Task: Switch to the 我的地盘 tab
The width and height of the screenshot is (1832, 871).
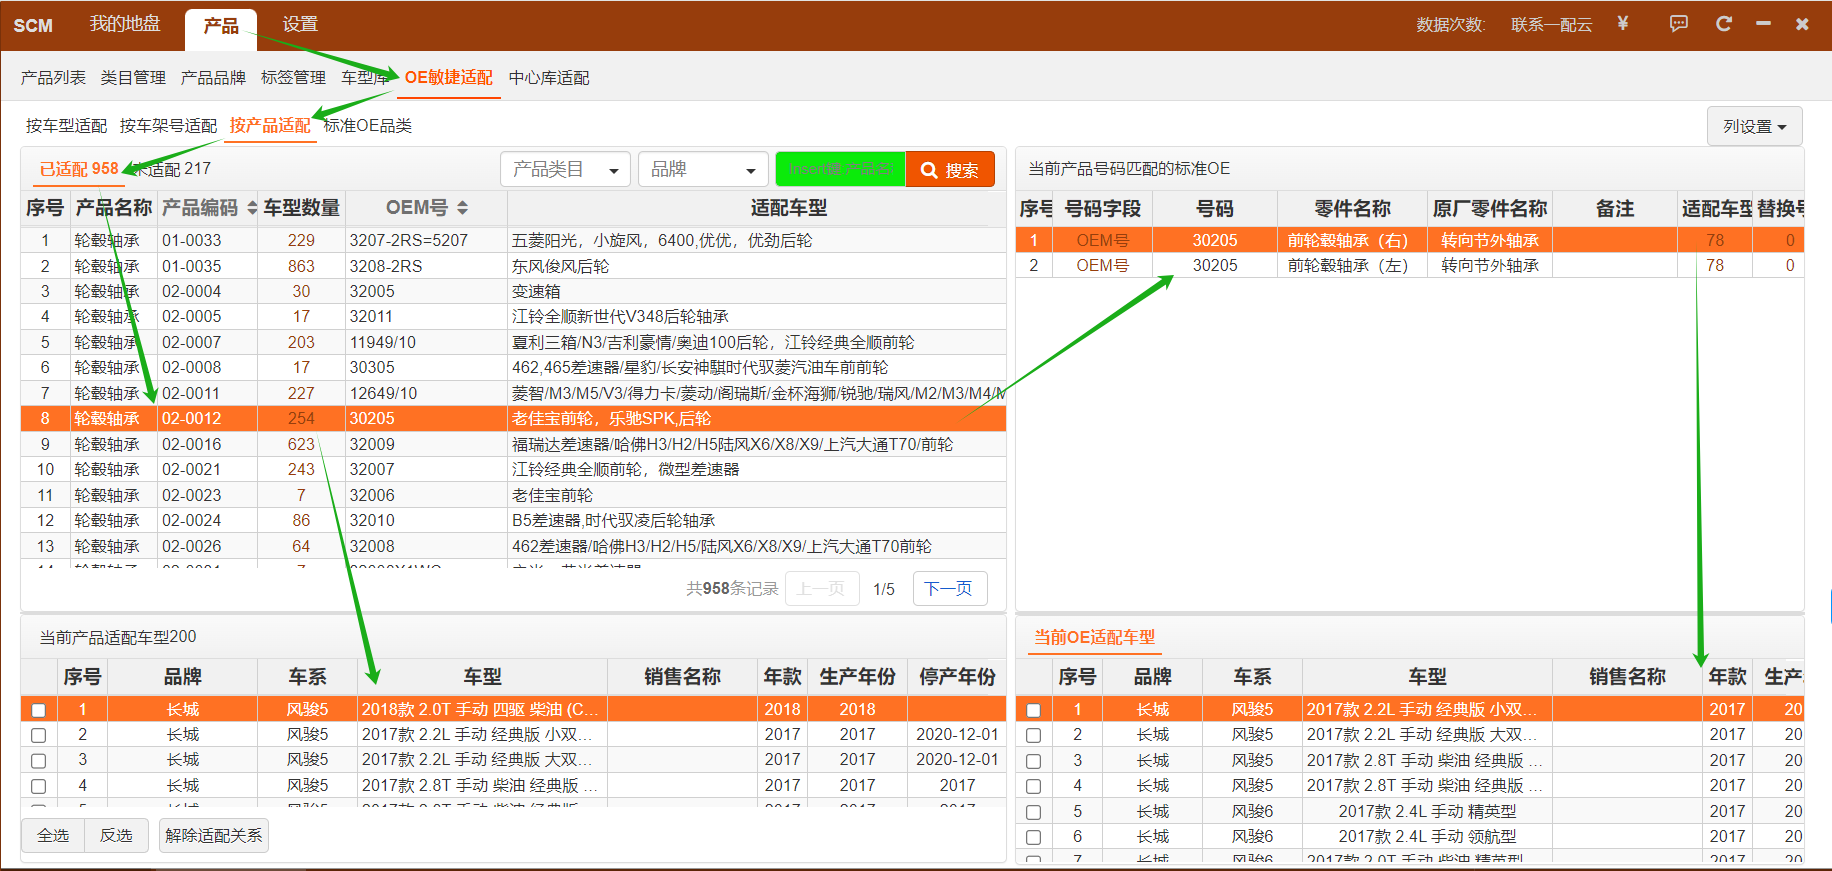Action: point(125,24)
